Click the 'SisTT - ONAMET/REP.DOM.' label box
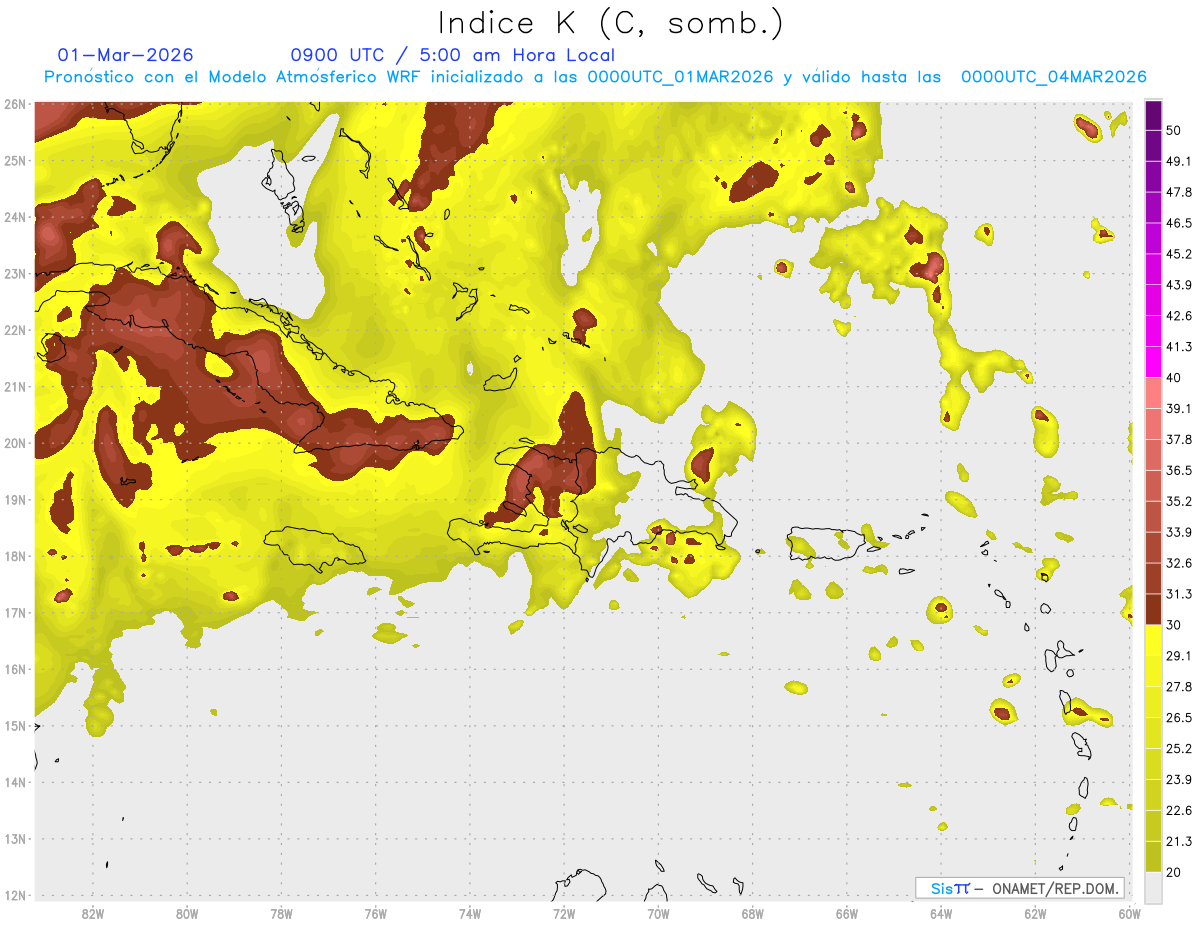Screen dimensions: 1200x927 (x=1020, y=888)
